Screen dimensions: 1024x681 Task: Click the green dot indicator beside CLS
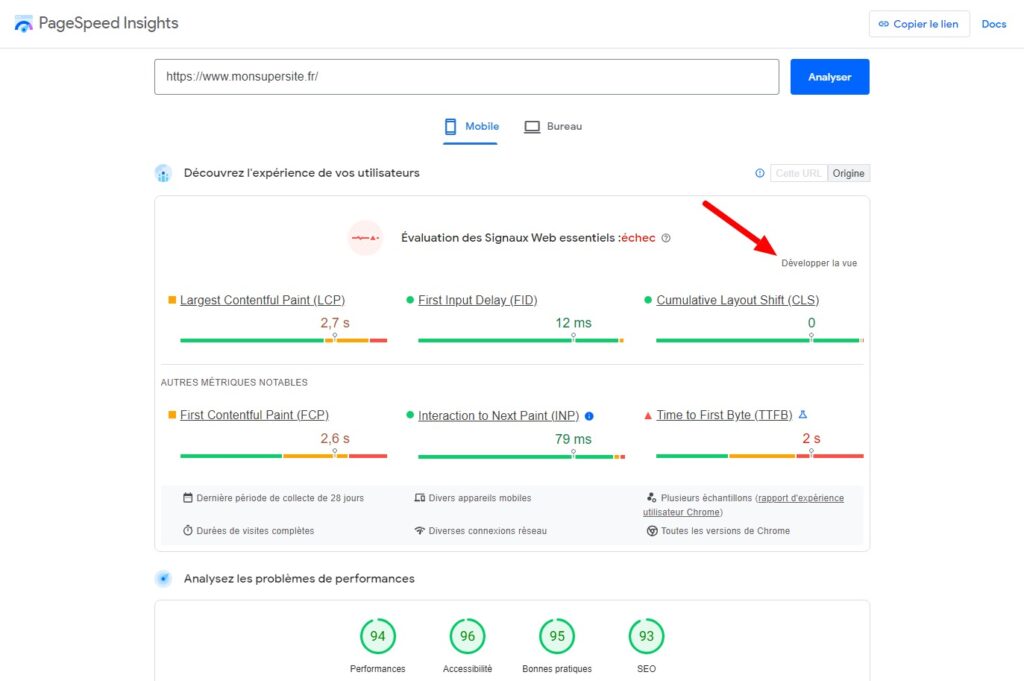[648, 300]
